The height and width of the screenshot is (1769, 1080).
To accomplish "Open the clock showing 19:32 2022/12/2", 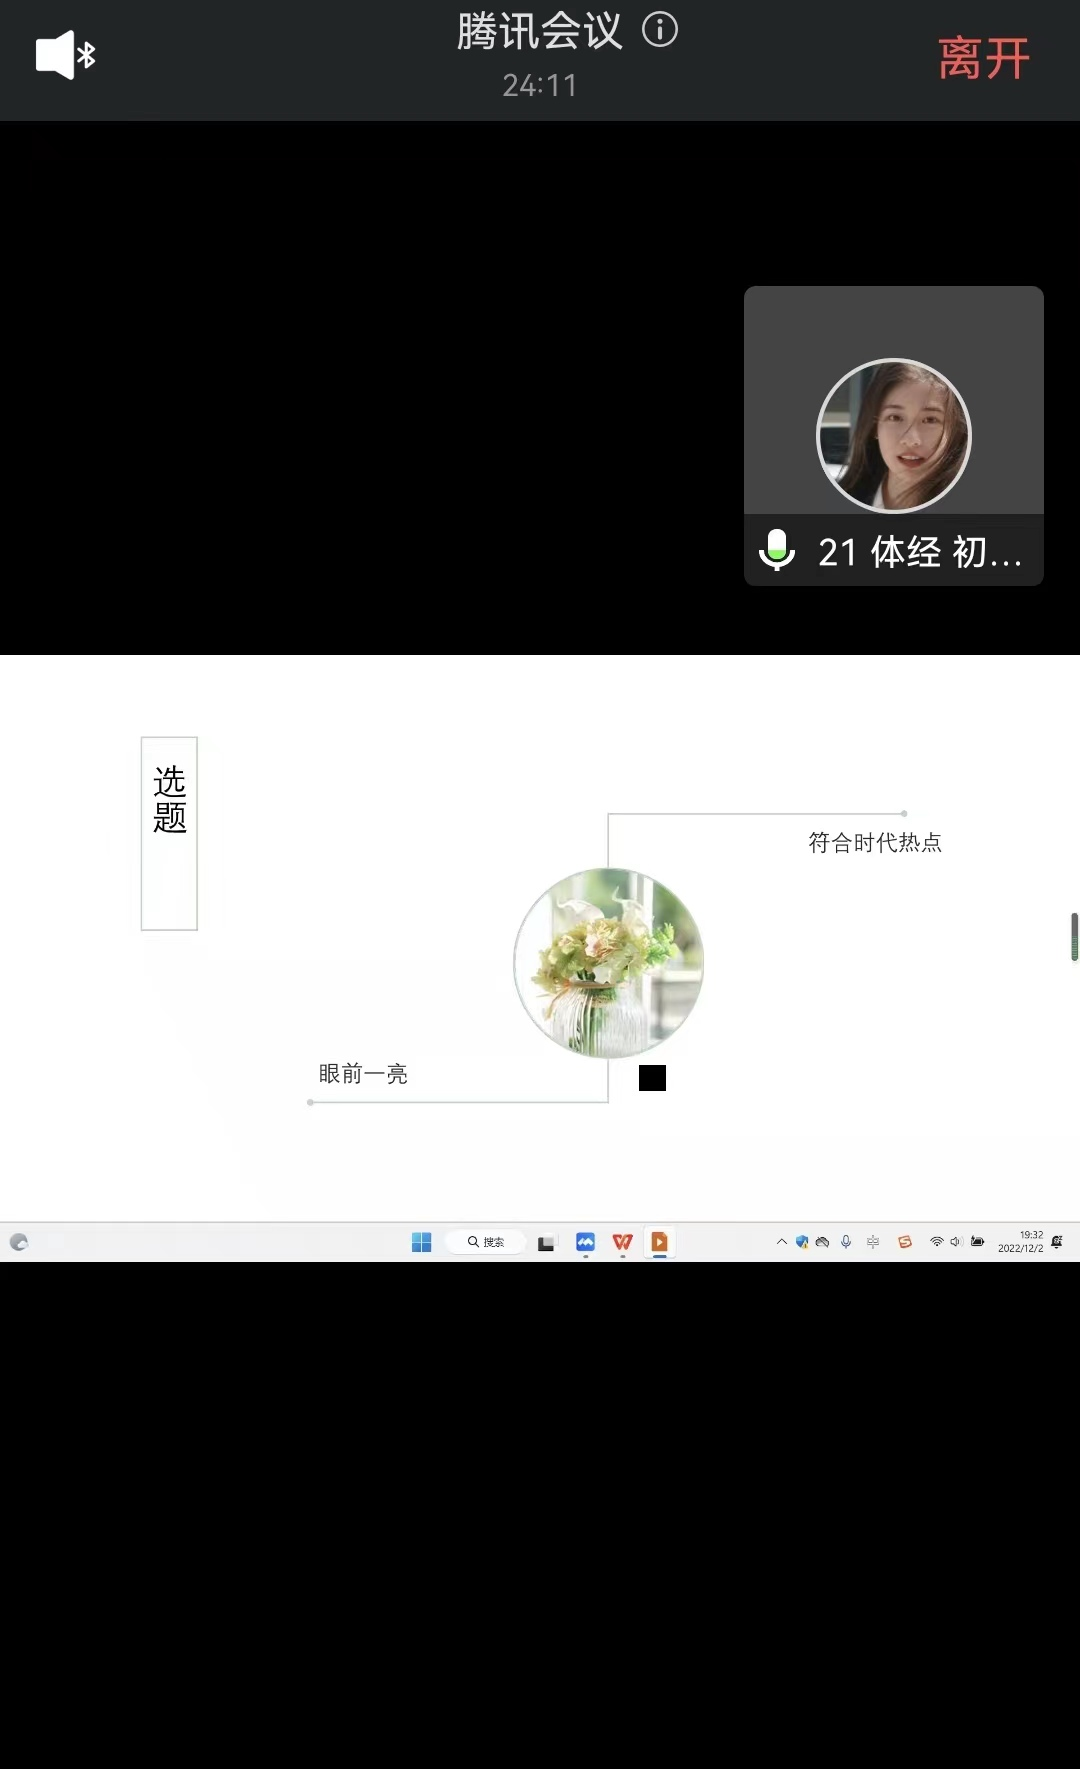I will [1020, 1242].
